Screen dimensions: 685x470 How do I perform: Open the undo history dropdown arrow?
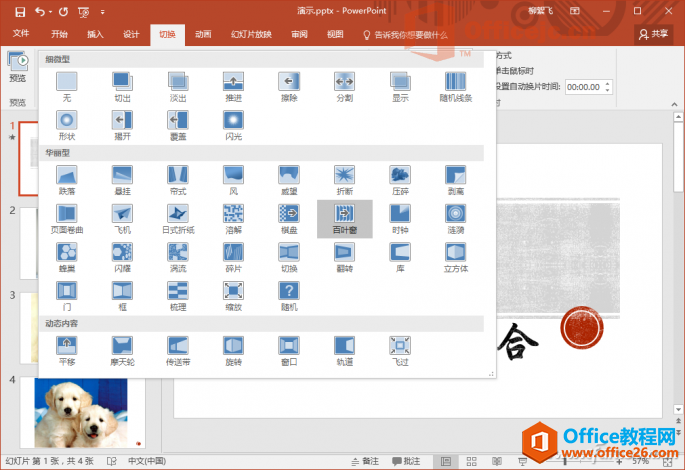[50, 12]
